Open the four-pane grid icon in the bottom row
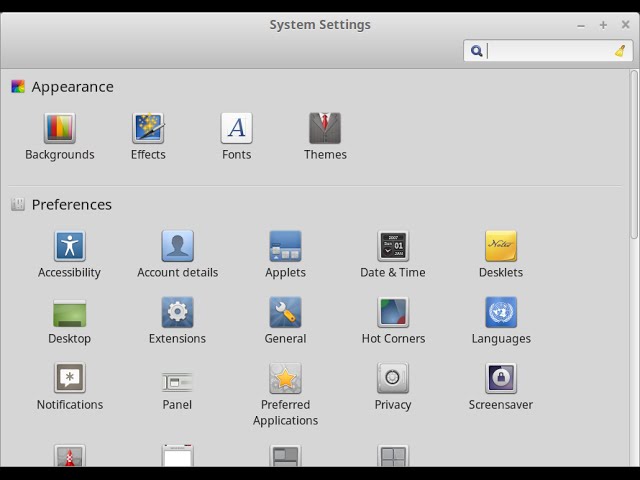This screenshot has height=480, width=640. coord(393,456)
